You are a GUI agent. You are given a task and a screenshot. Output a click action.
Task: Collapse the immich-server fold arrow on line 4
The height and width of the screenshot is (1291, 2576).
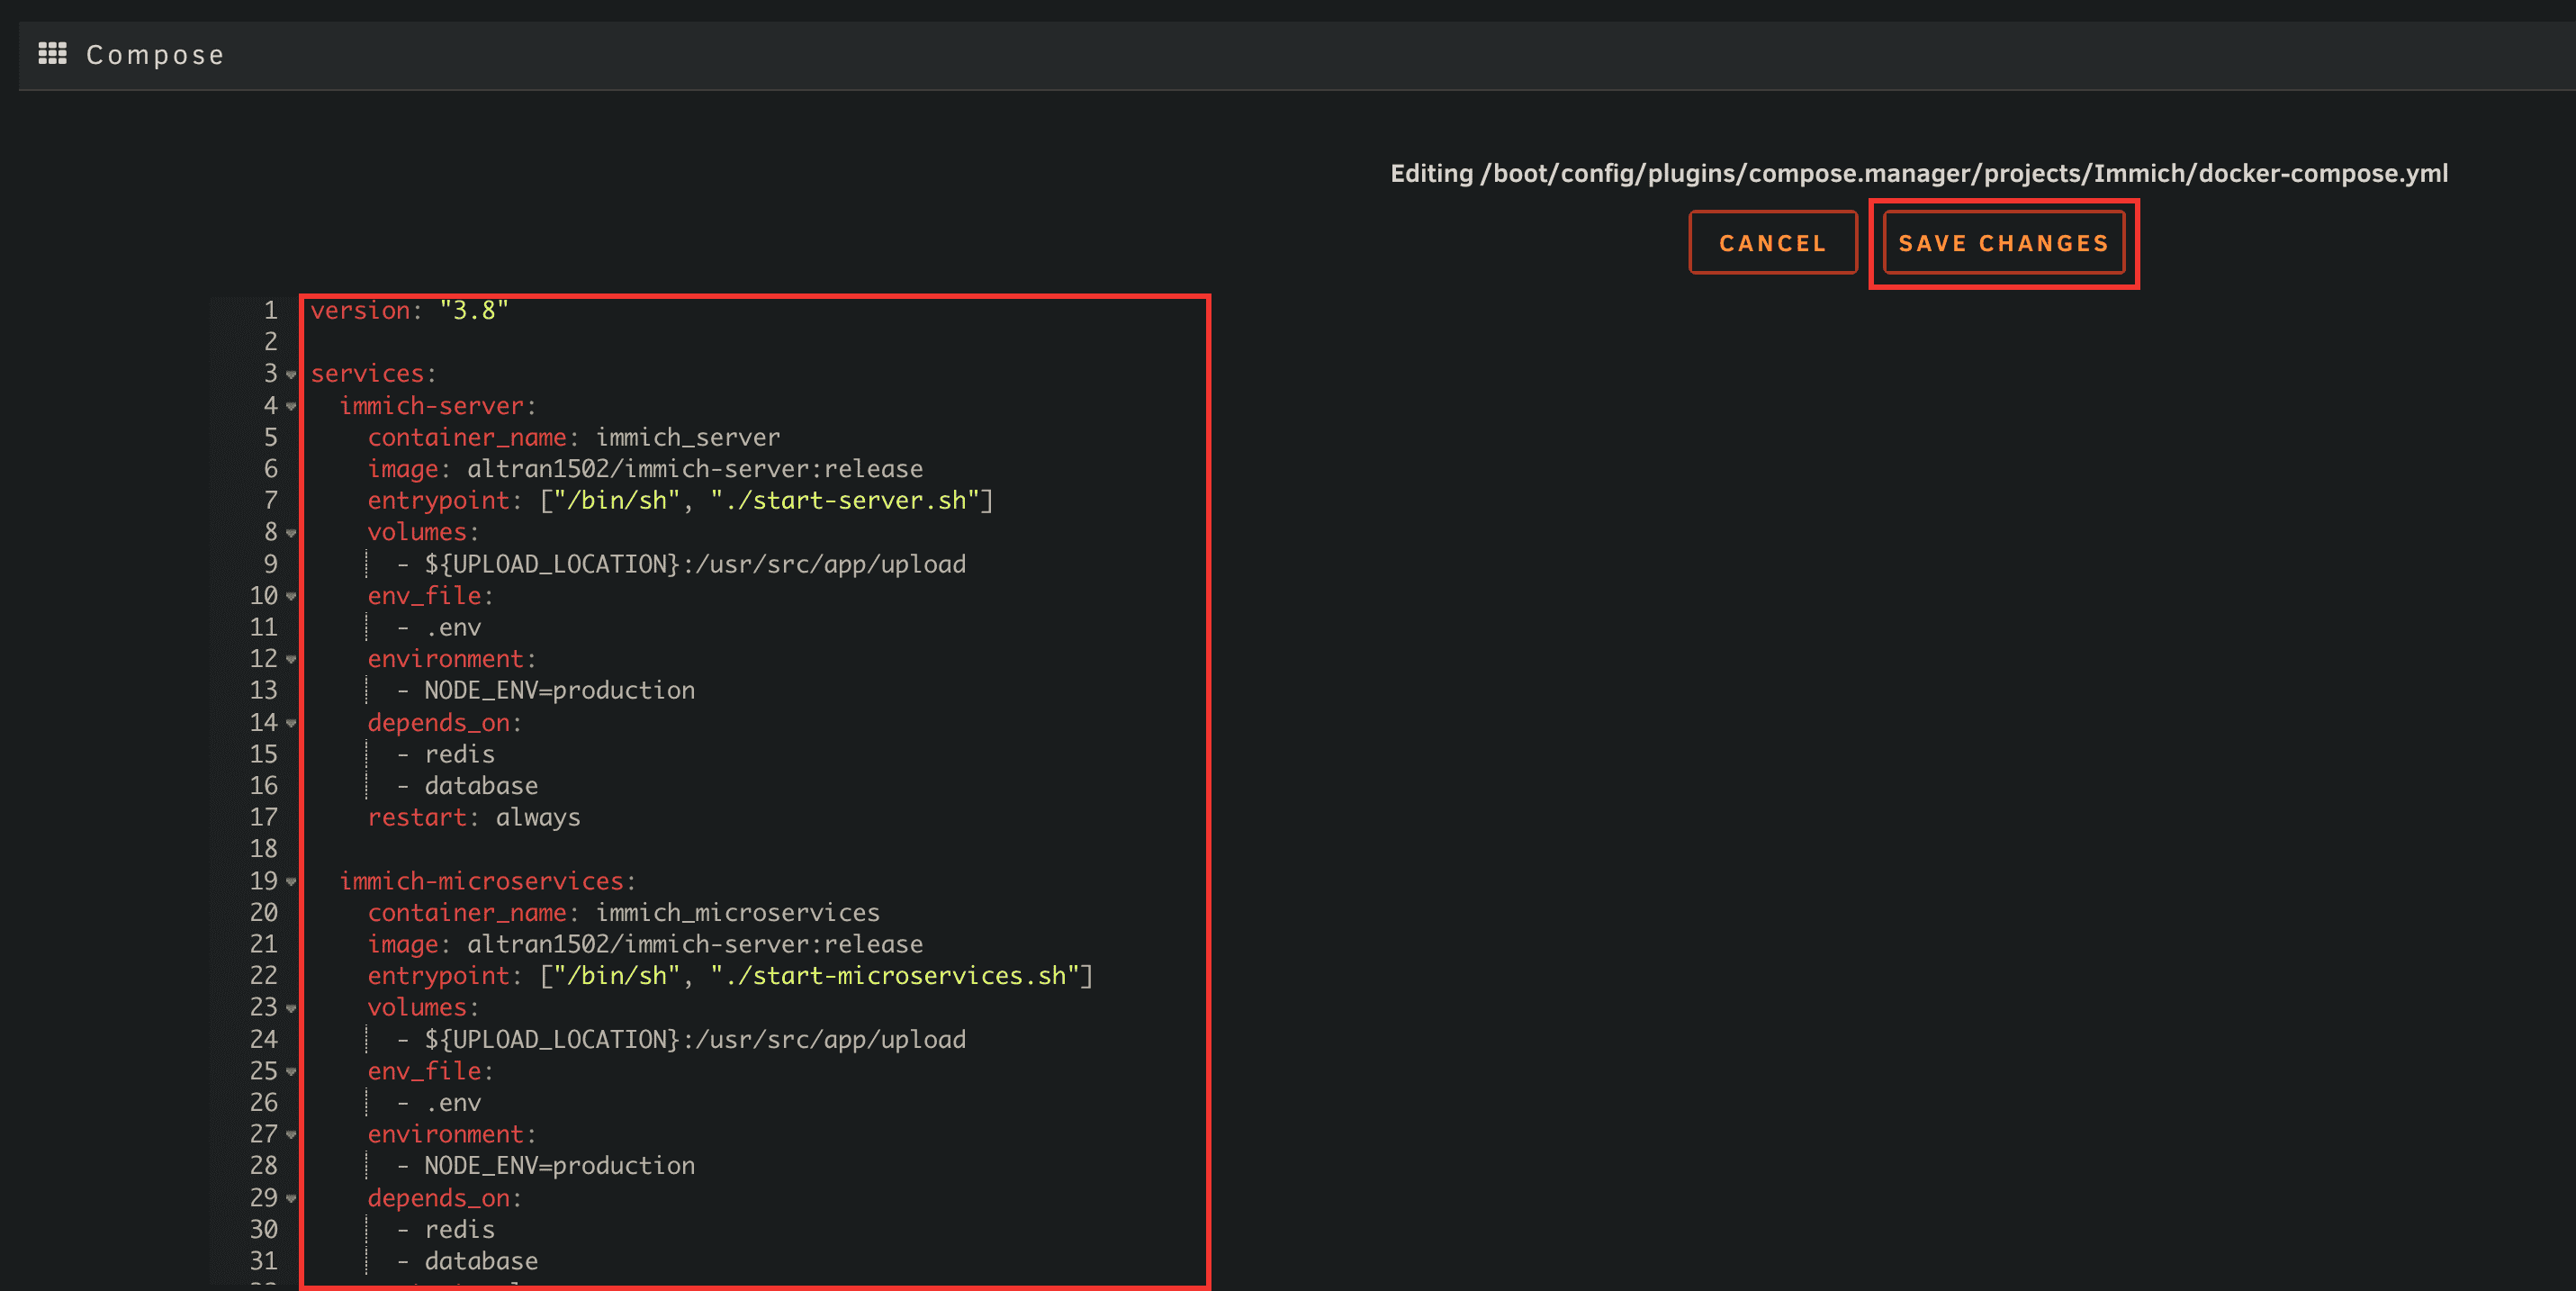(x=291, y=407)
